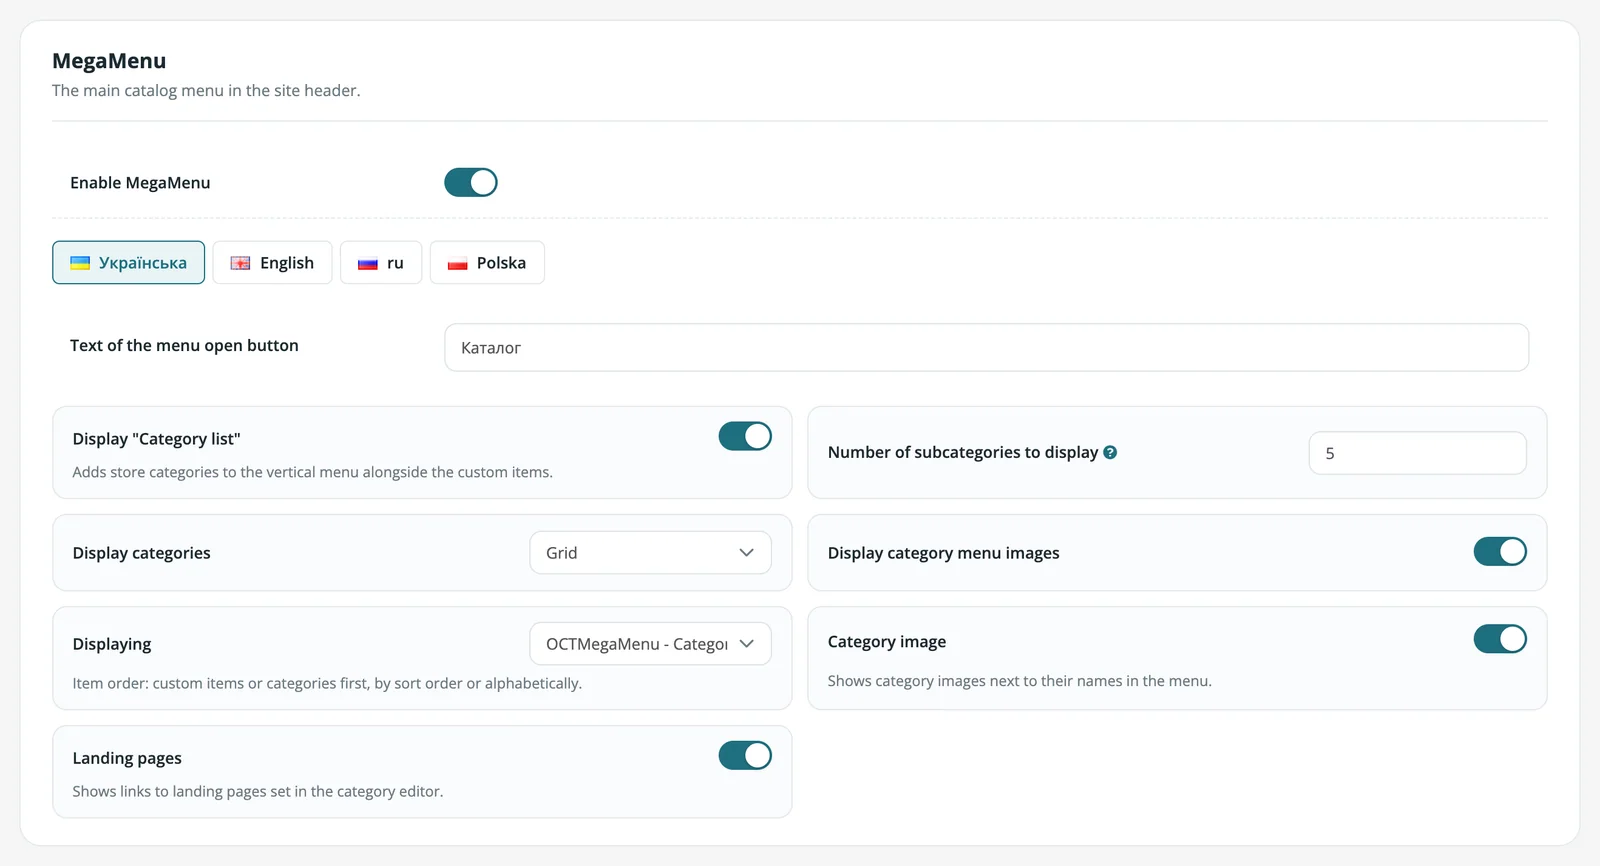The height and width of the screenshot is (866, 1600).
Task: Toggle Display category menu images switch
Action: (x=1500, y=551)
